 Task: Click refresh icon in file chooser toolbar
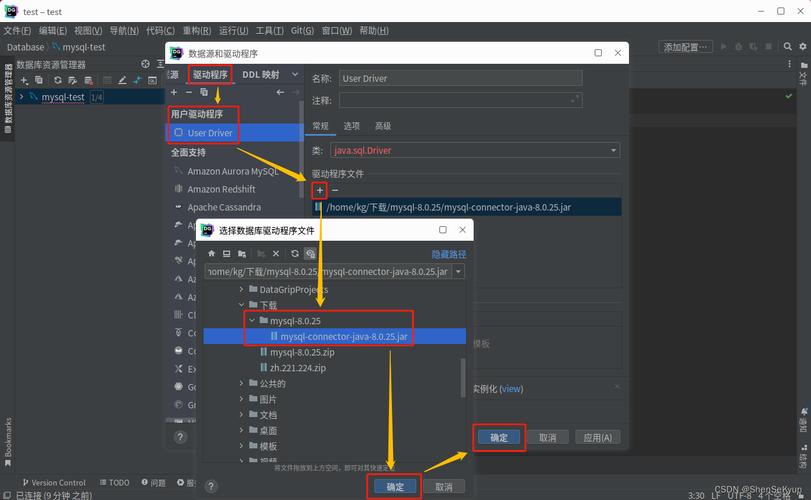click(x=295, y=254)
